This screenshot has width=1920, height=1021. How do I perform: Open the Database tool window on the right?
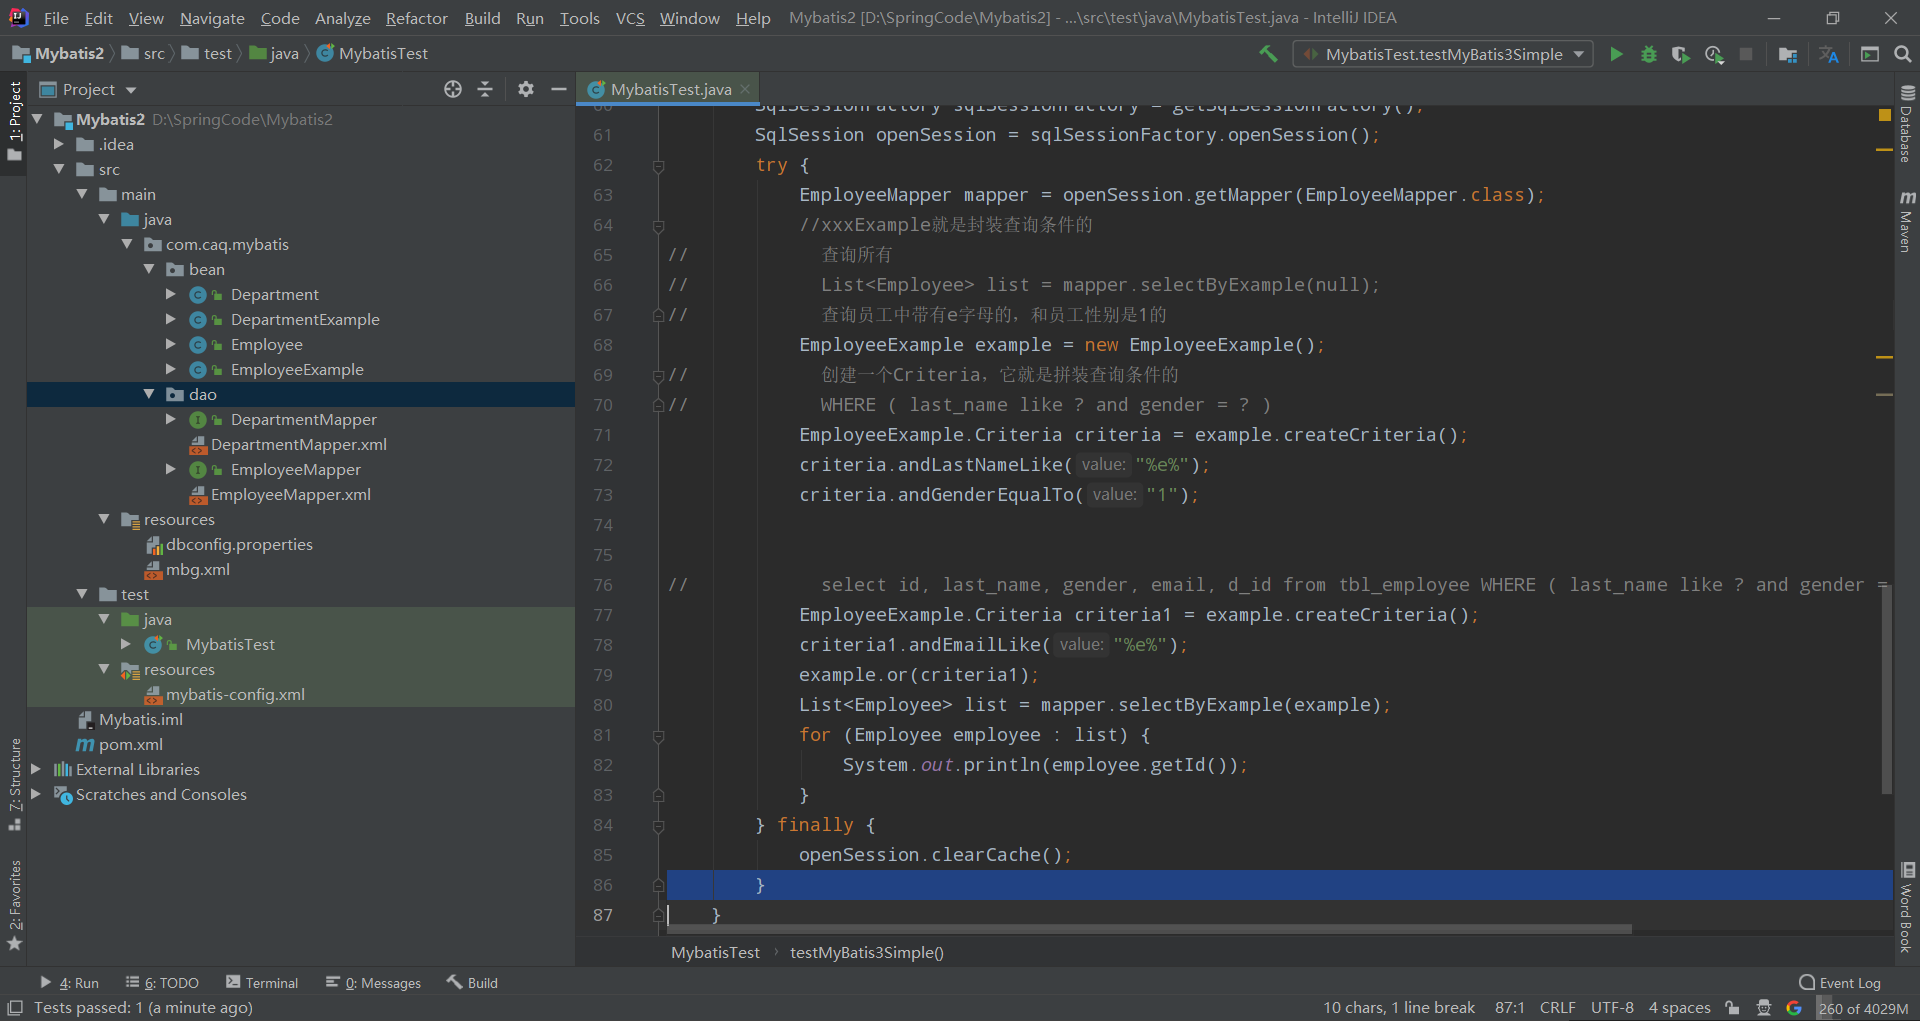[1907, 125]
